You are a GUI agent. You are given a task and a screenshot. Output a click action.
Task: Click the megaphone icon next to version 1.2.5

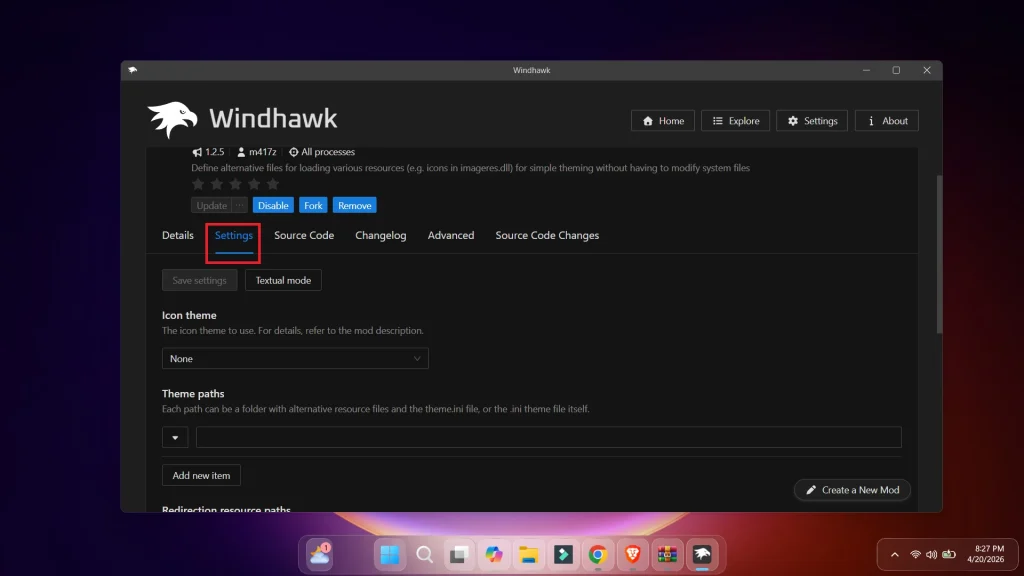[x=197, y=152]
